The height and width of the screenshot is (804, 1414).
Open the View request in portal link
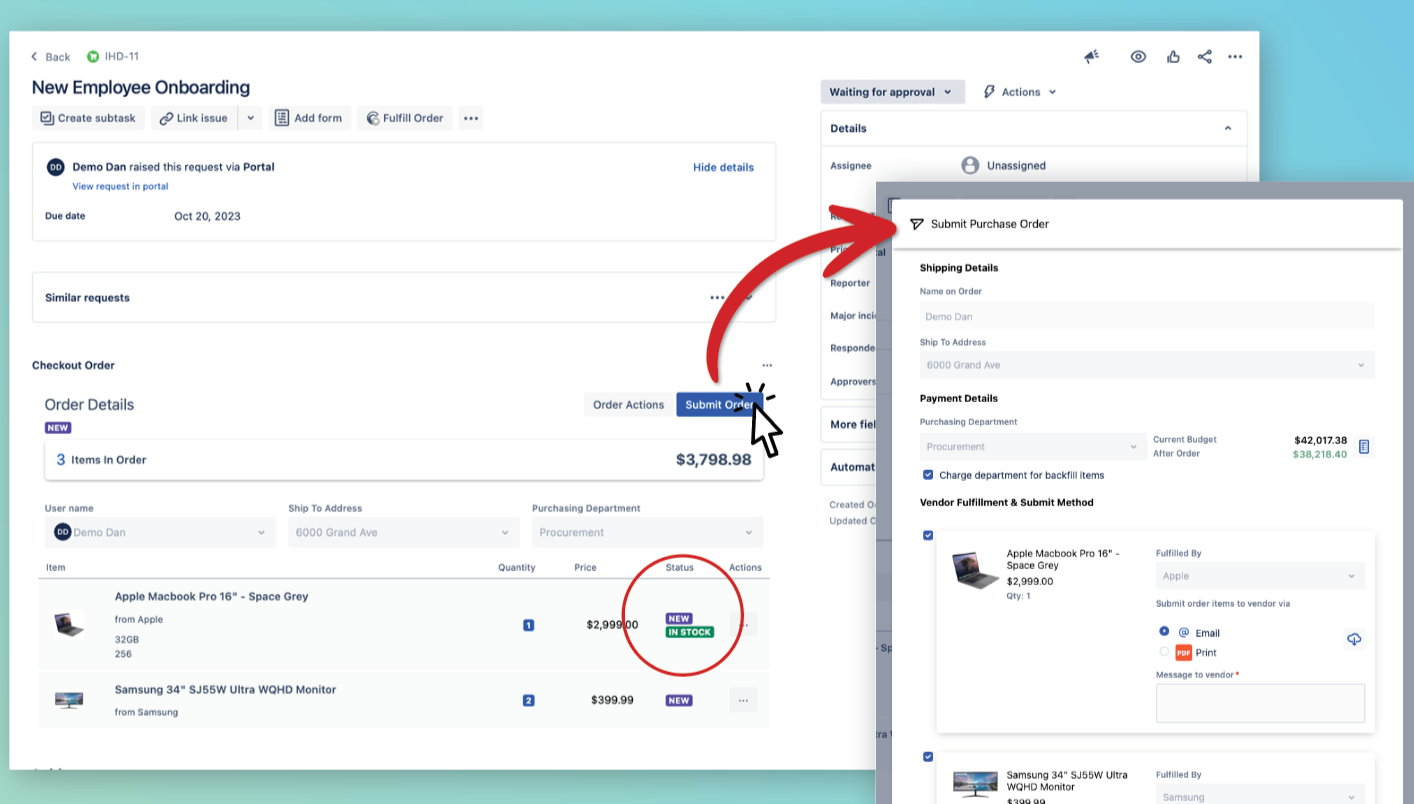click(120, 186)
